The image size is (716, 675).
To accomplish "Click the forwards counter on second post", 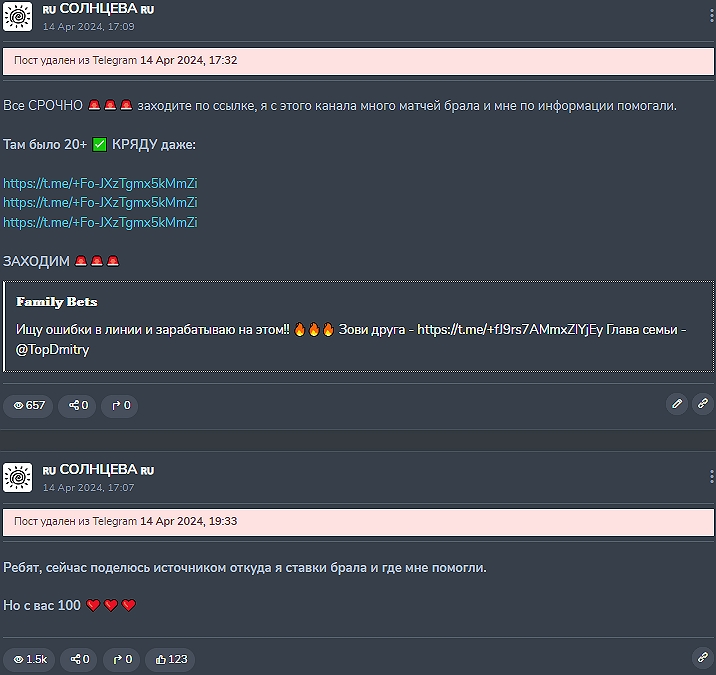I will [x=121, y=659].
